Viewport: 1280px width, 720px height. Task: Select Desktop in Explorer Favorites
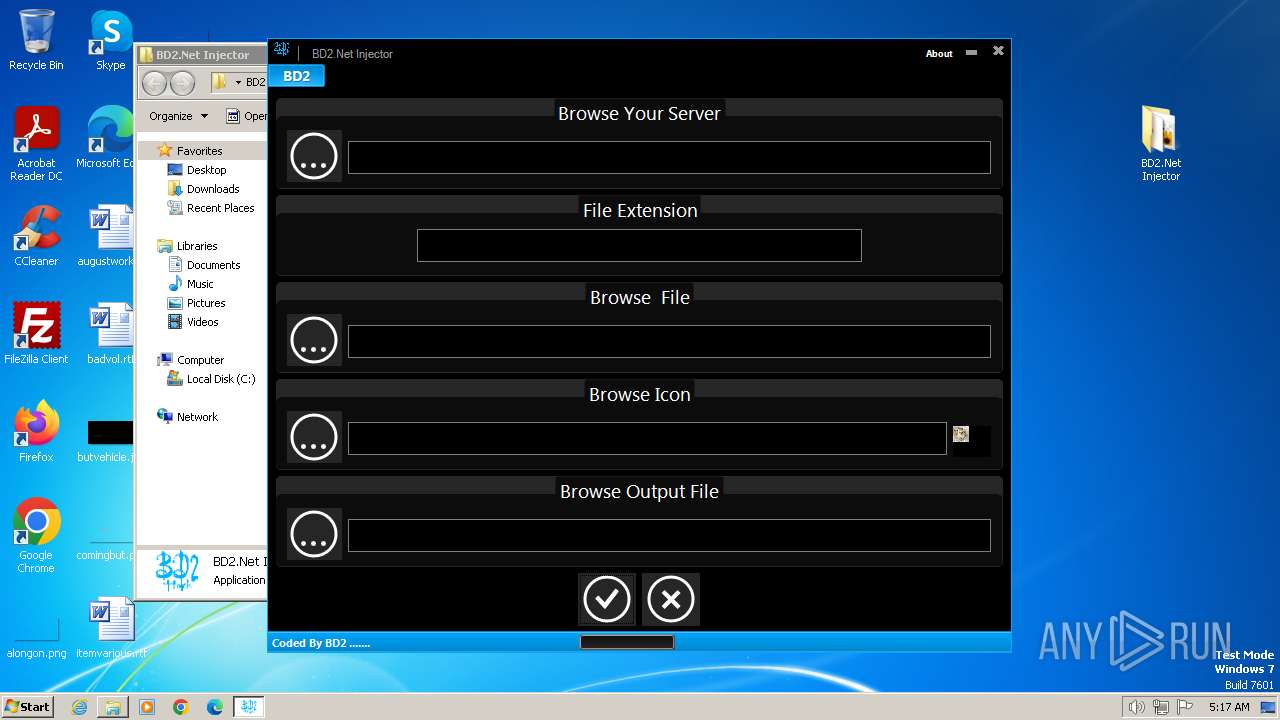206,170
